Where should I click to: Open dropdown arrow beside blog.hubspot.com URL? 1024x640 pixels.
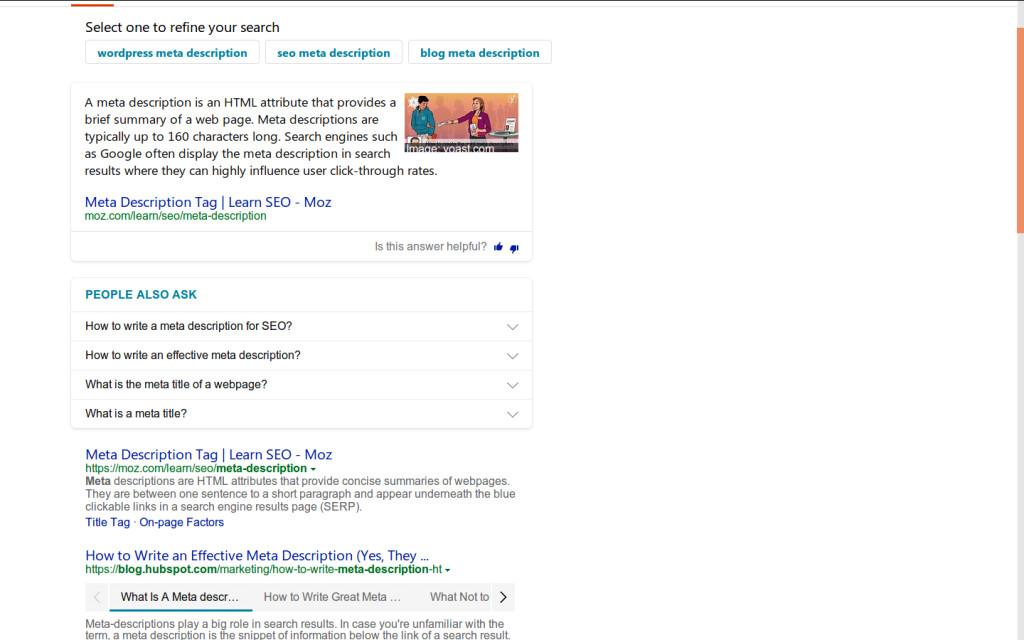click(x=447, y=570)
